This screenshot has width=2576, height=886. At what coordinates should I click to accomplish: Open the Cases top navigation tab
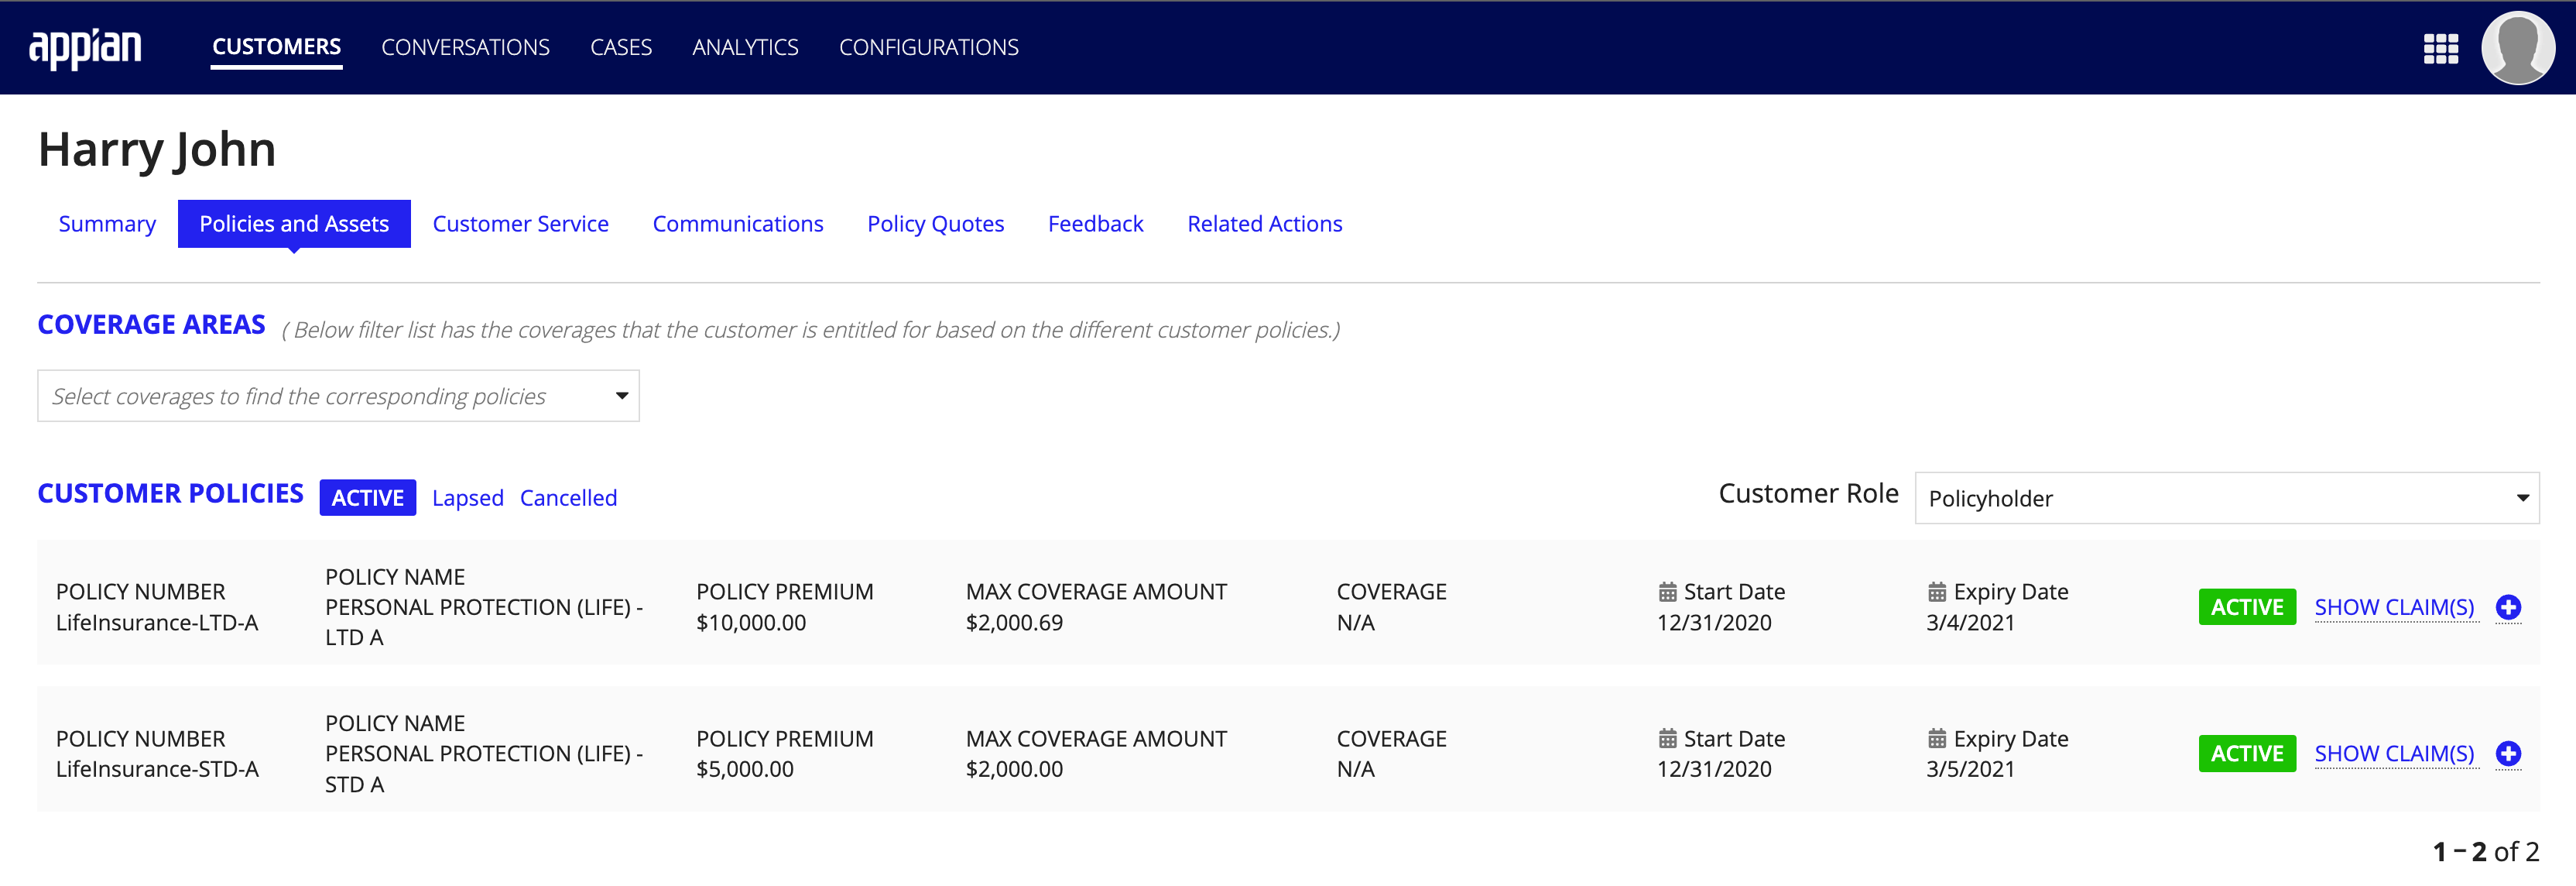click(x=620, y=47)
